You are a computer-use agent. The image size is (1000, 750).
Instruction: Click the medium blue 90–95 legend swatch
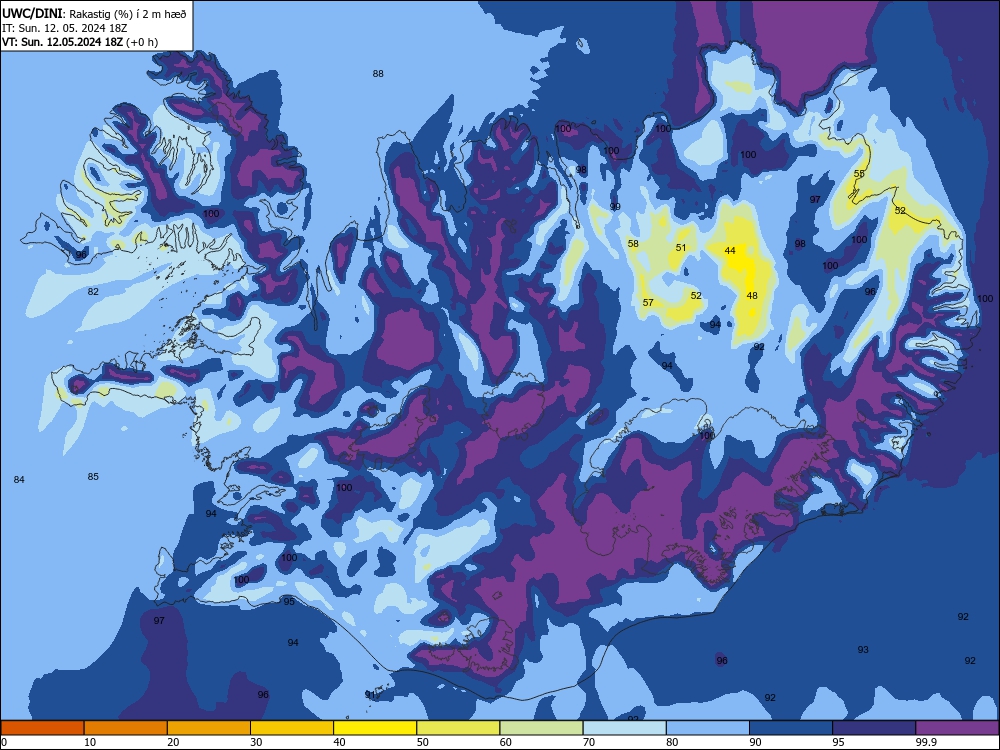pos(791,728)
